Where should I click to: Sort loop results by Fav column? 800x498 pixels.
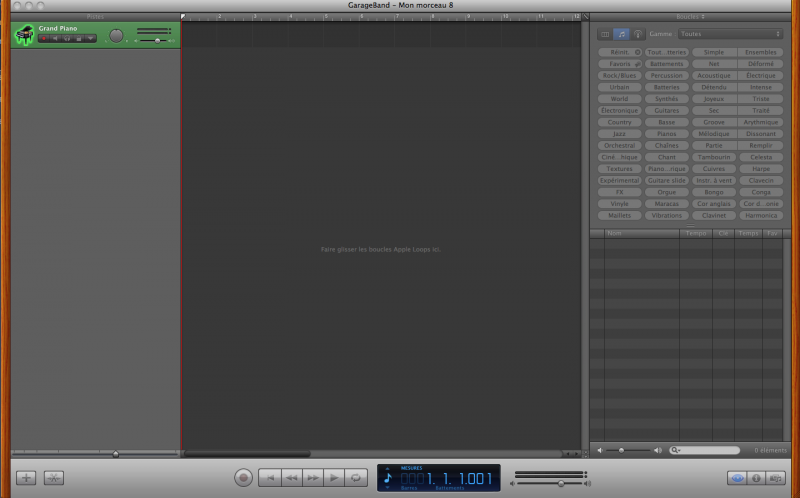click(772, 233)
